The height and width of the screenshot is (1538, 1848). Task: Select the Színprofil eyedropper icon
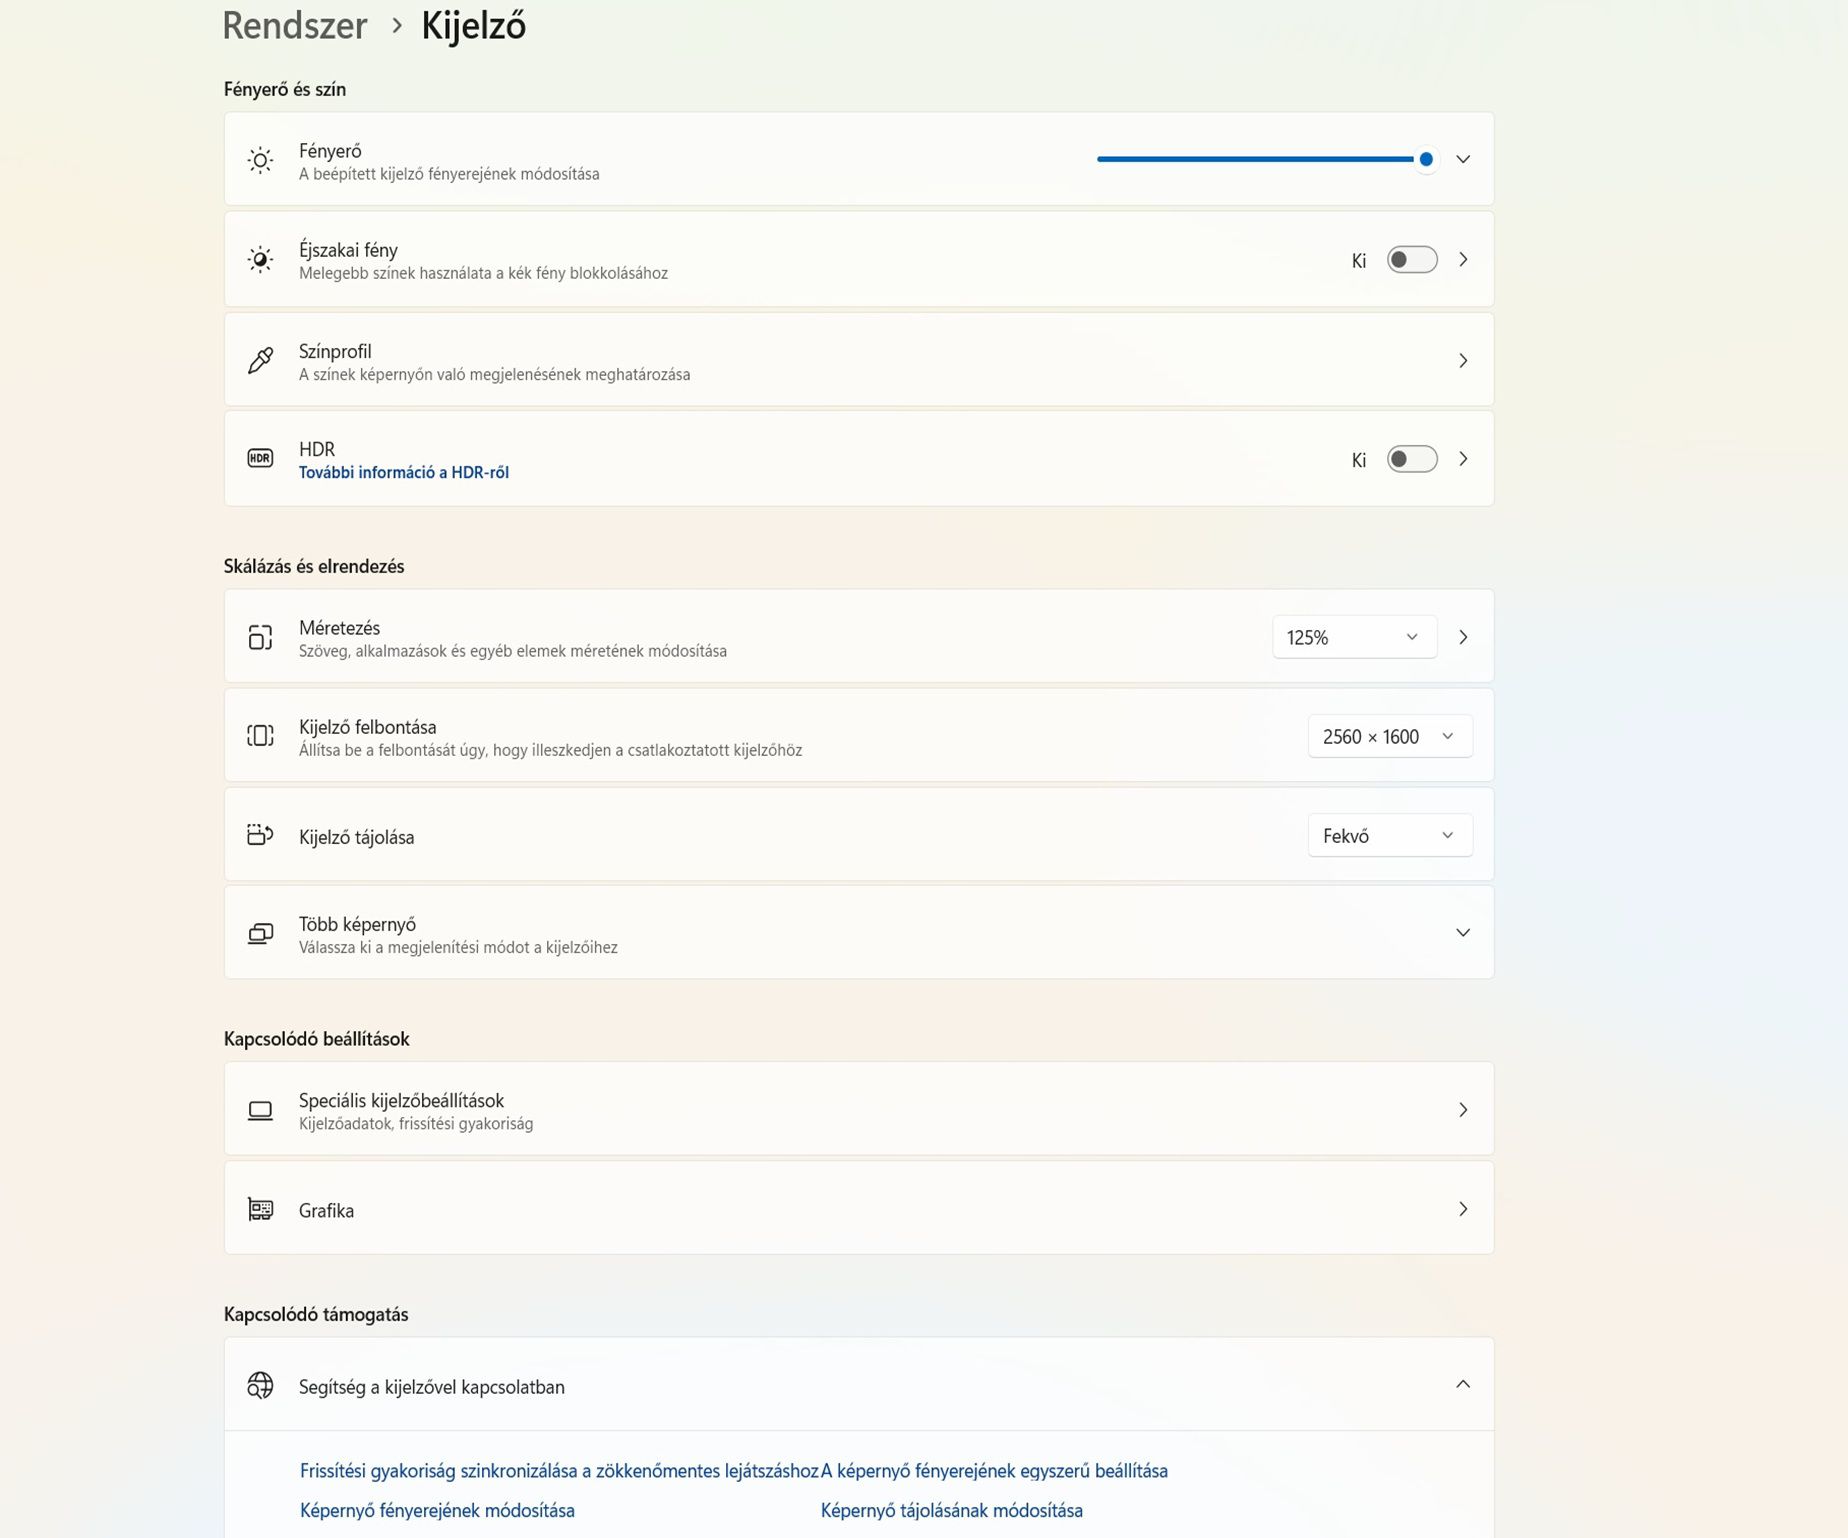pyautogui.click(x=260, y=360)
